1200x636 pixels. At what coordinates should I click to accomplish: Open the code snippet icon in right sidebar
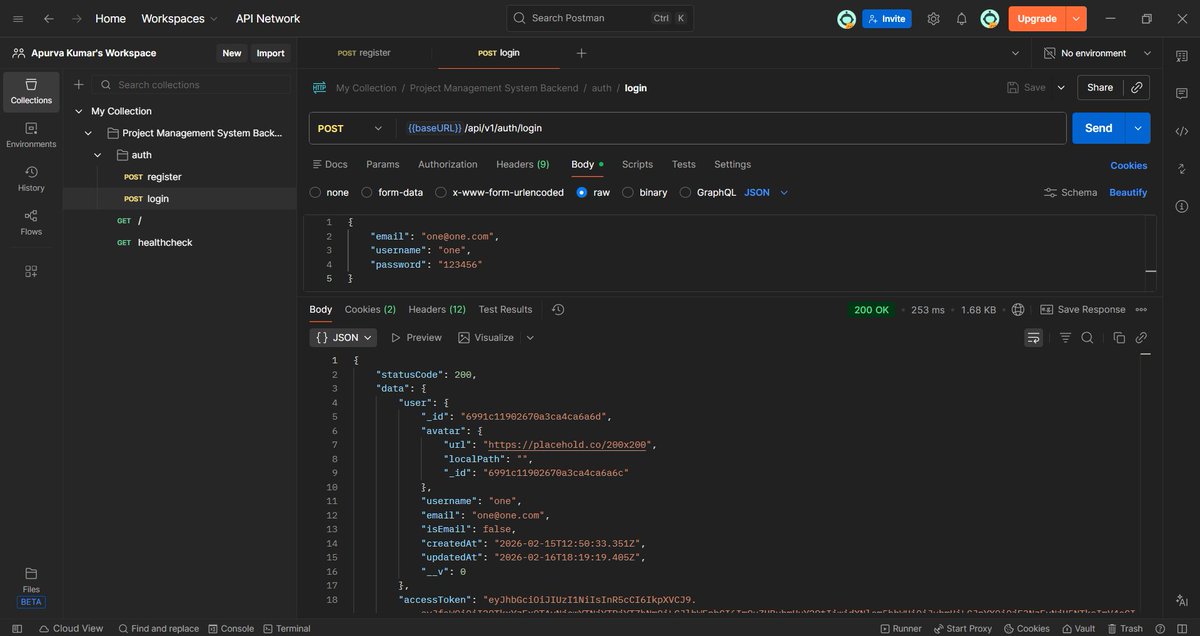pos(1181,131)
